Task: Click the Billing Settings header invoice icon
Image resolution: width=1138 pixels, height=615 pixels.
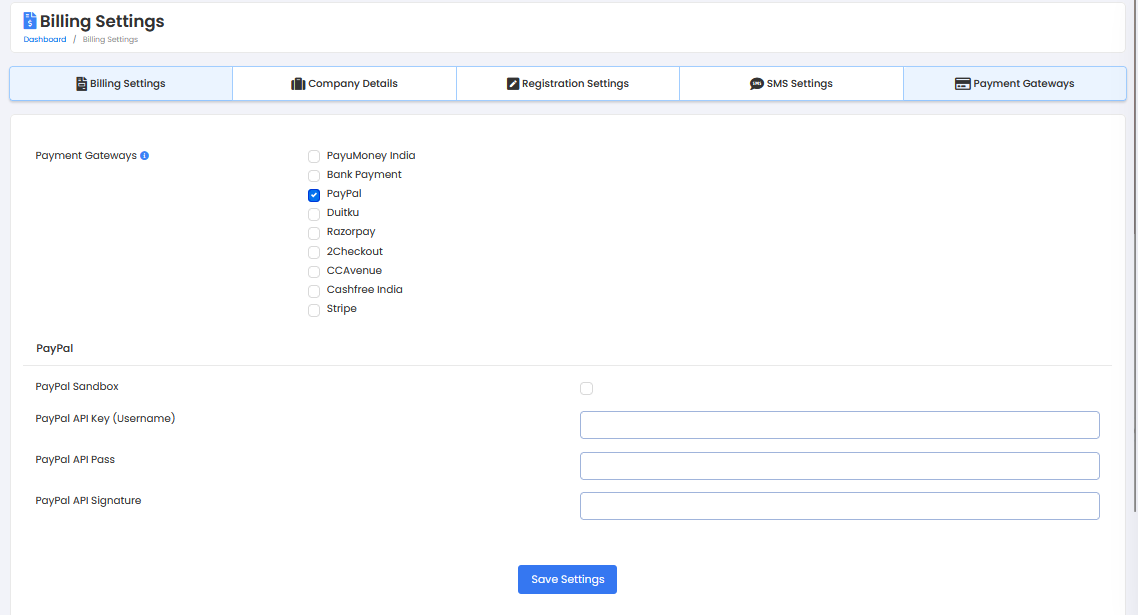Action: tap(30, 21)
